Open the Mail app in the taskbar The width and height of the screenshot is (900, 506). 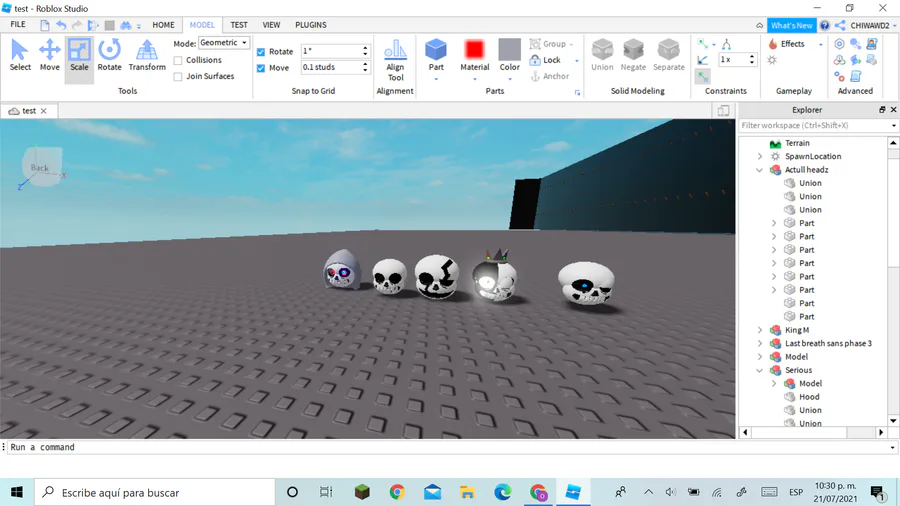[x=432, y=492]
